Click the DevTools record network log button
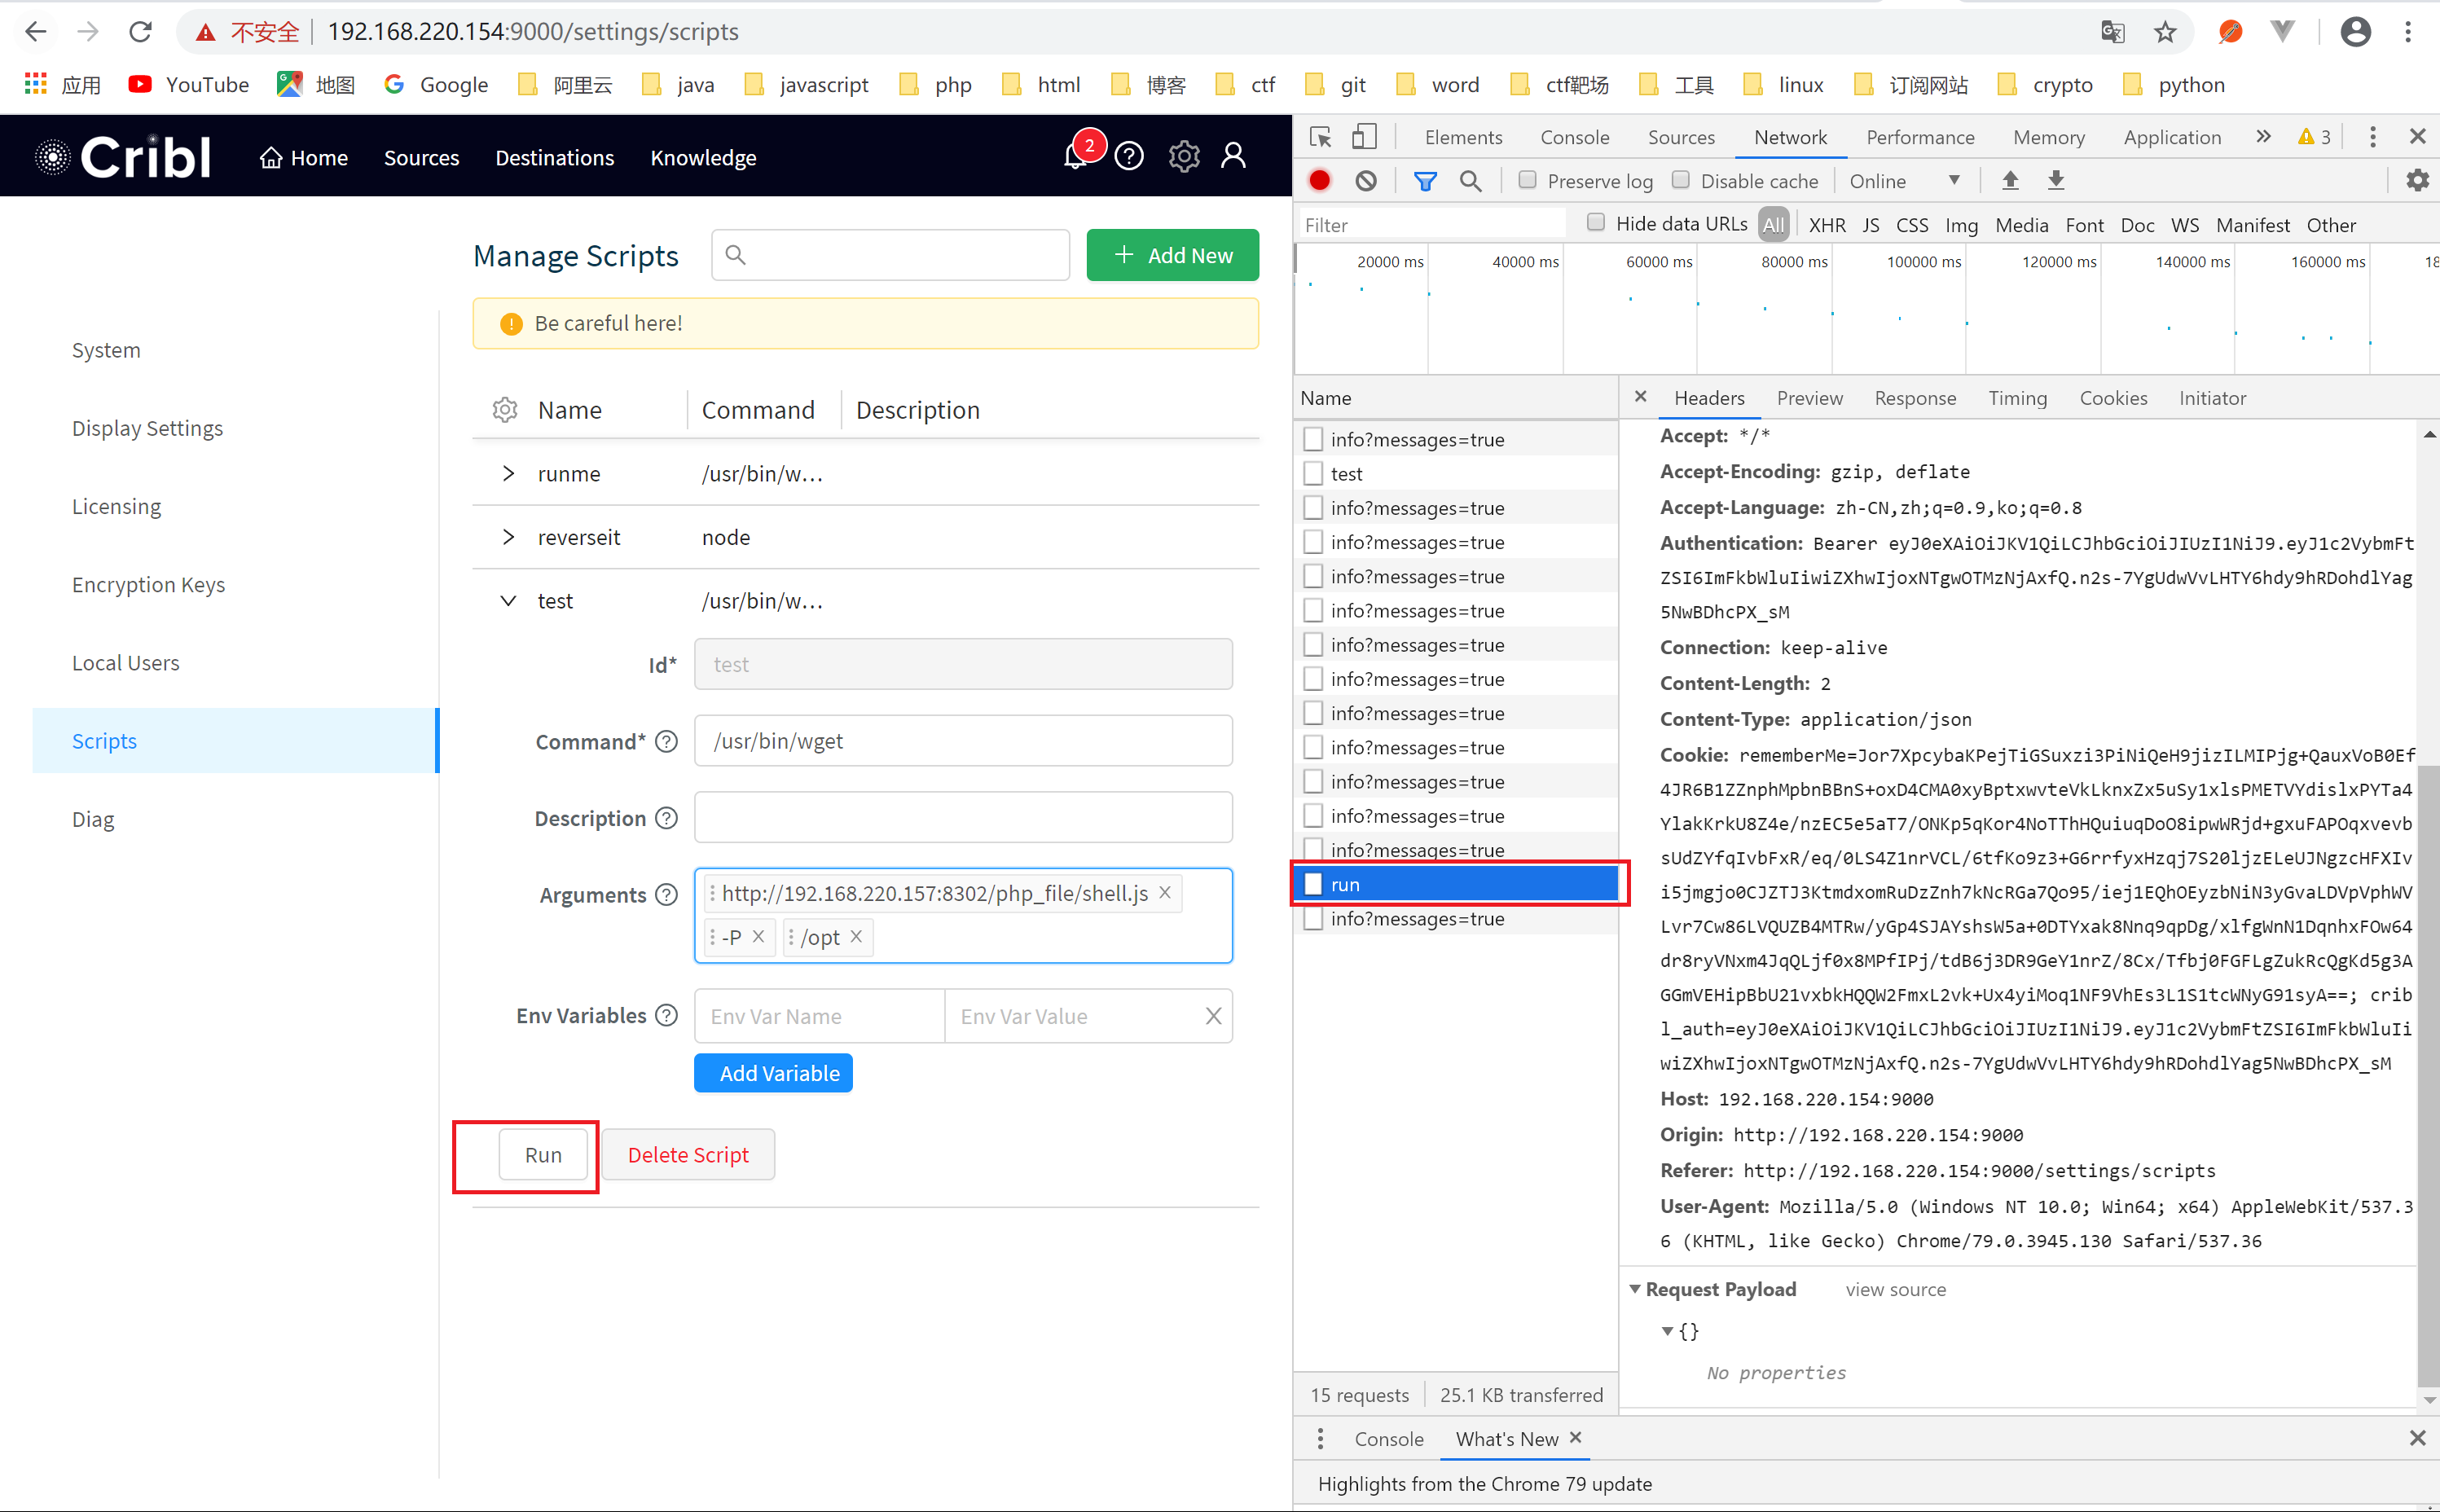The width and height of the screenshot is (2440, 1512). (x=1320, y=181)
